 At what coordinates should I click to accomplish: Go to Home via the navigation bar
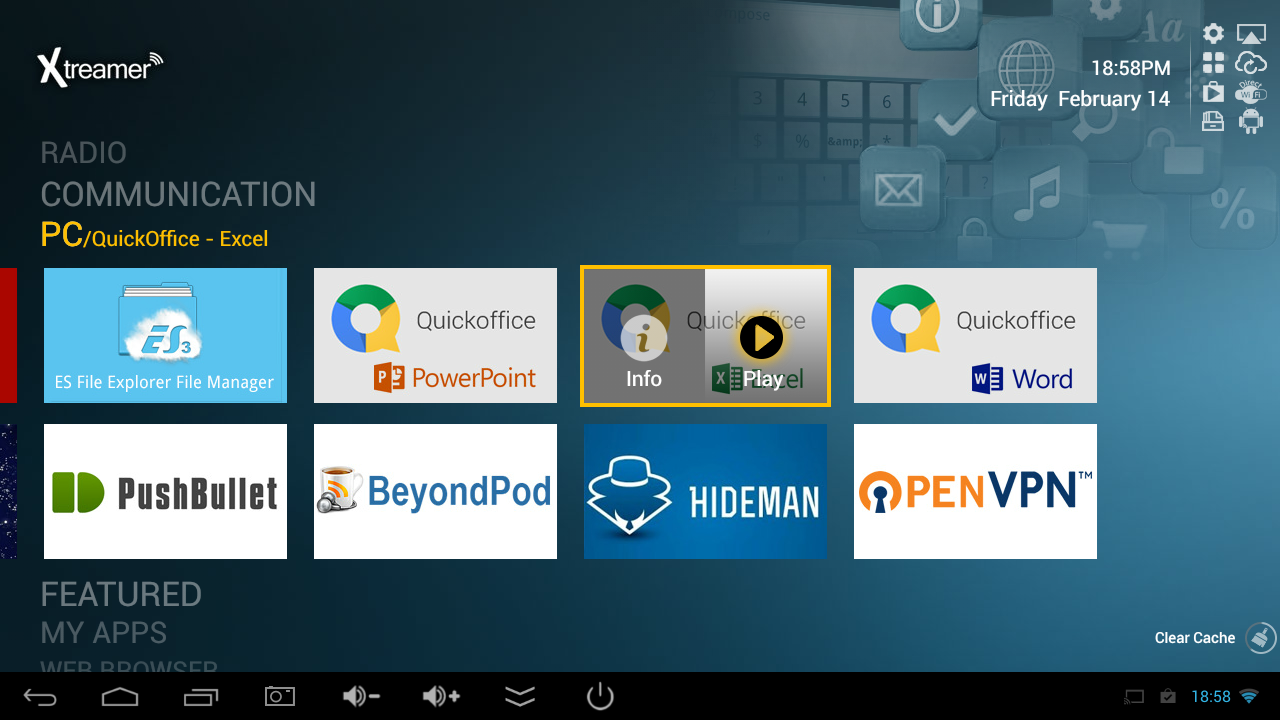click(120, 696)
